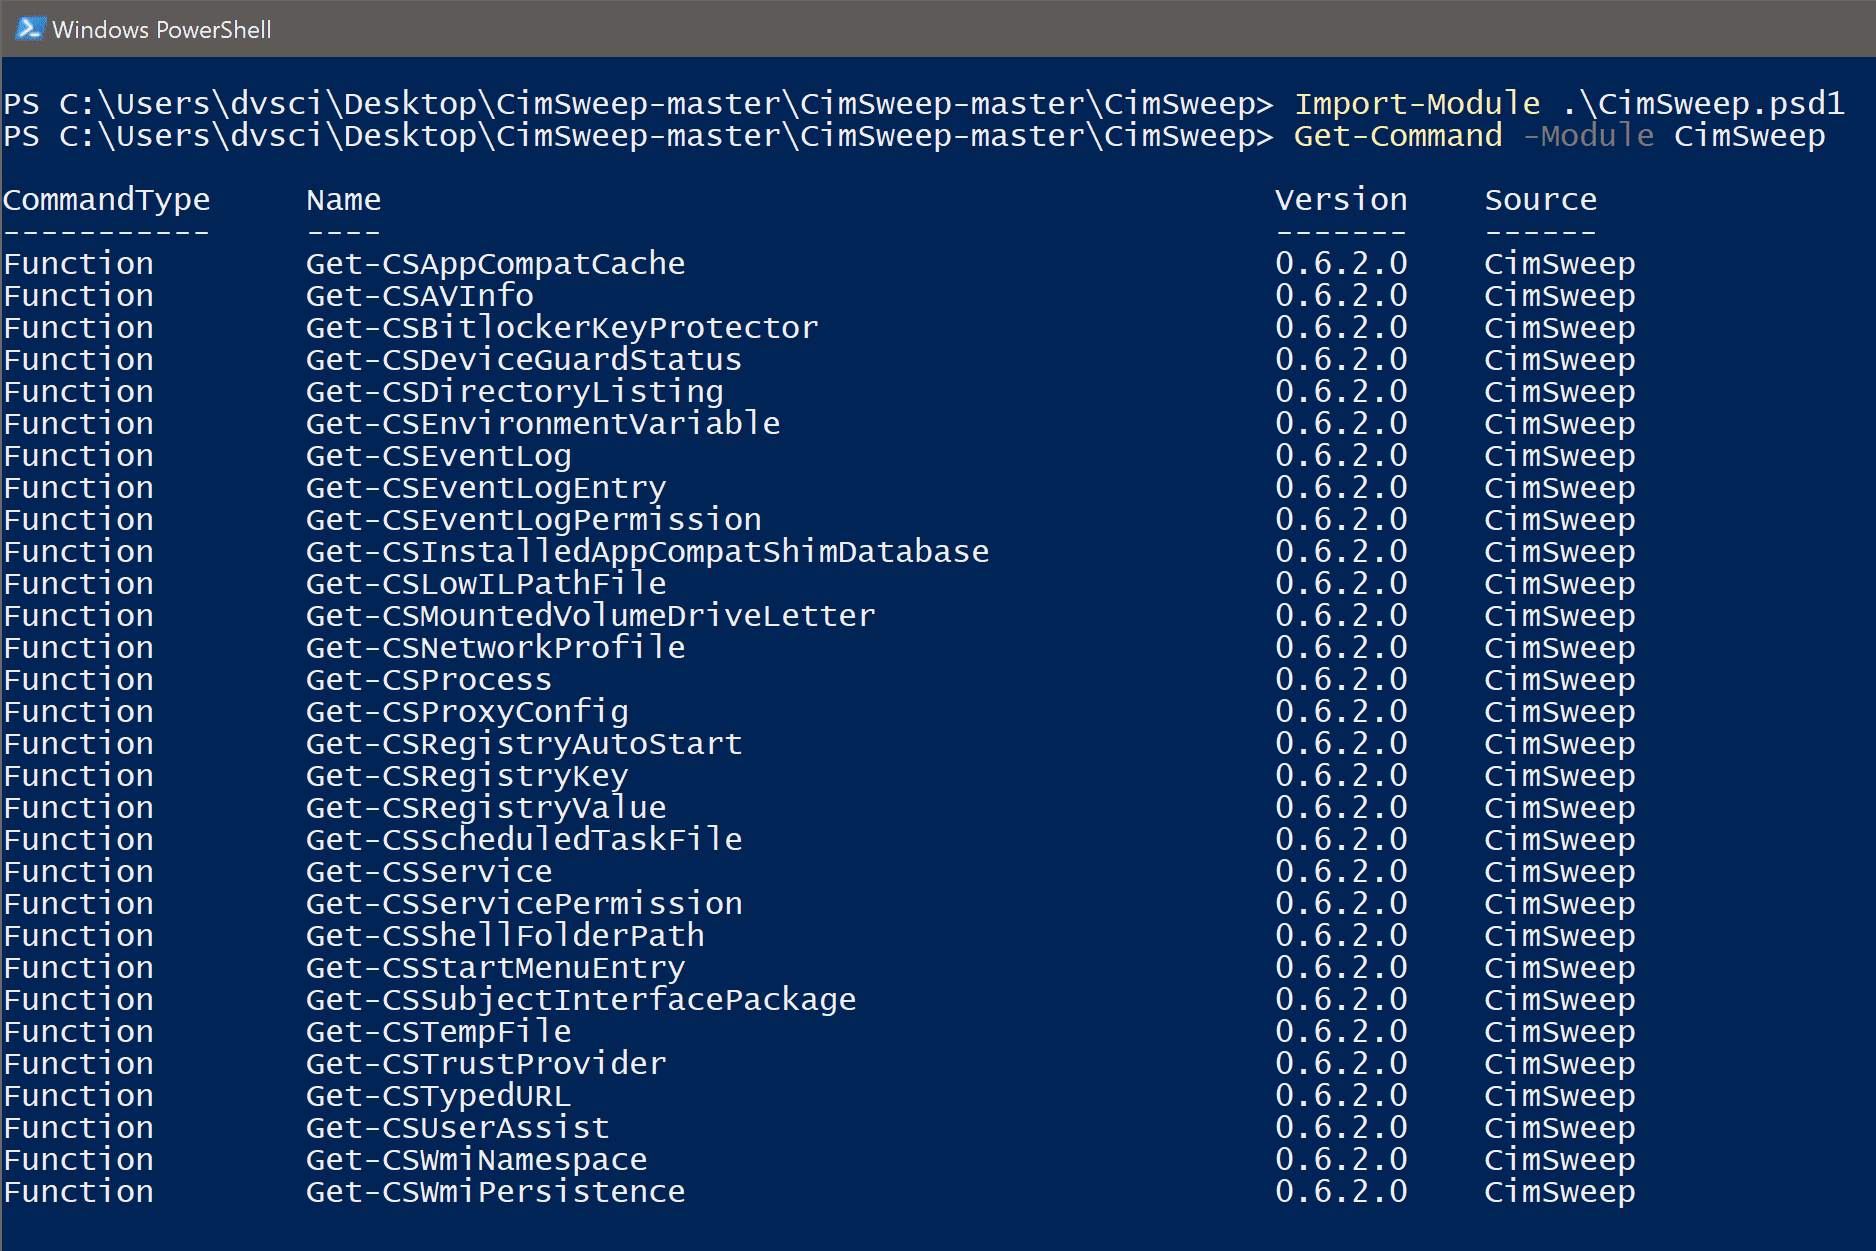Click the Import-Module command text
Screen dimensions: 1876x1251
[x=1417, y=103]
